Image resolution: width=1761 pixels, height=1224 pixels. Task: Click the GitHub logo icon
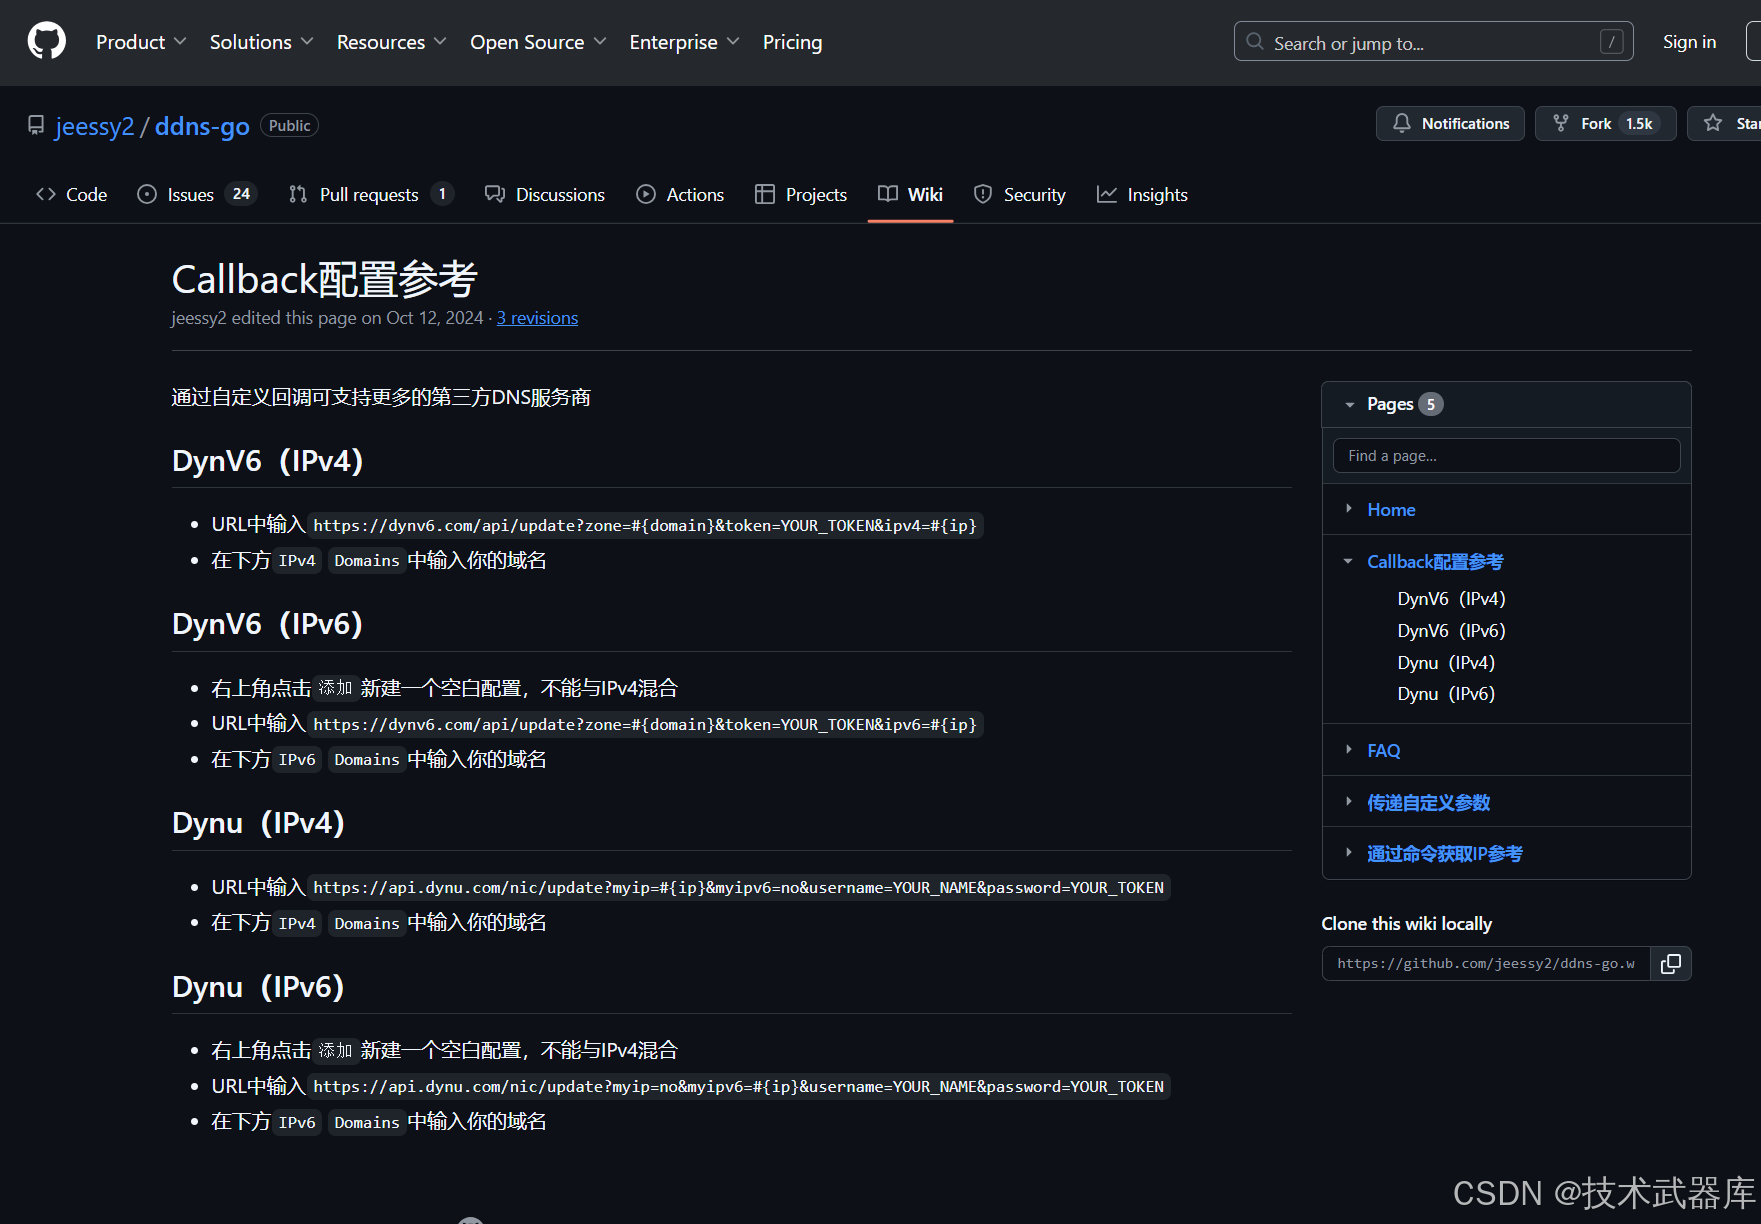tap(46, 41)
